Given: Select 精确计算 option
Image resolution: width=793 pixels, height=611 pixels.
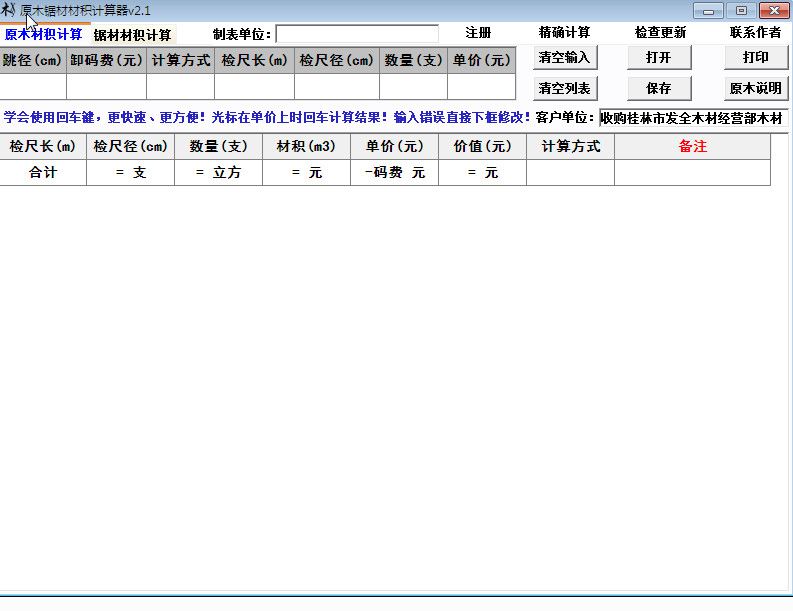Looking at the screenshot, I should pos(564,33).
